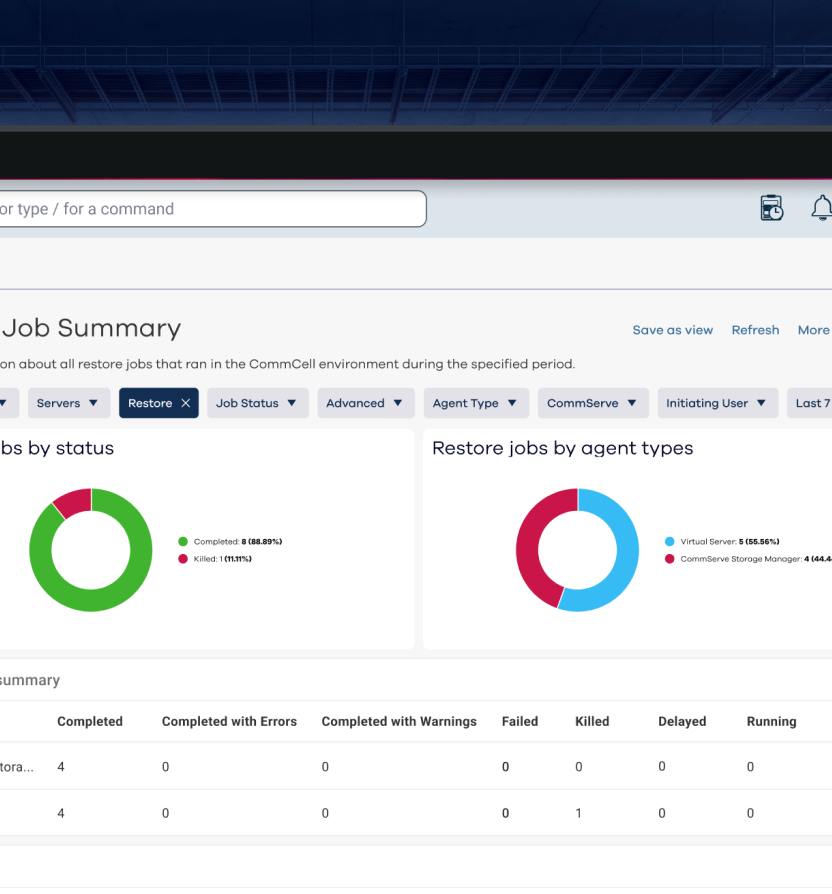
Task: Remove the Restore filter using its X
Action: click(185, 403)
